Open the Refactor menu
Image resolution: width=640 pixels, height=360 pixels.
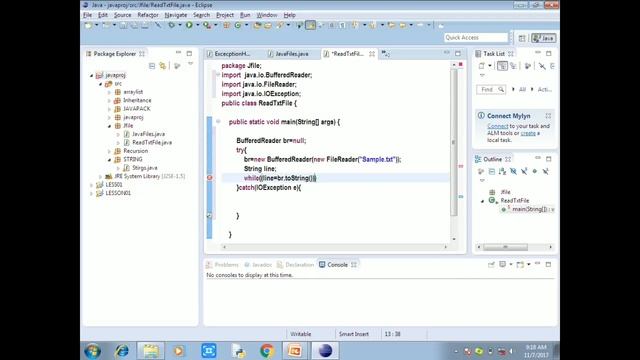148,15
